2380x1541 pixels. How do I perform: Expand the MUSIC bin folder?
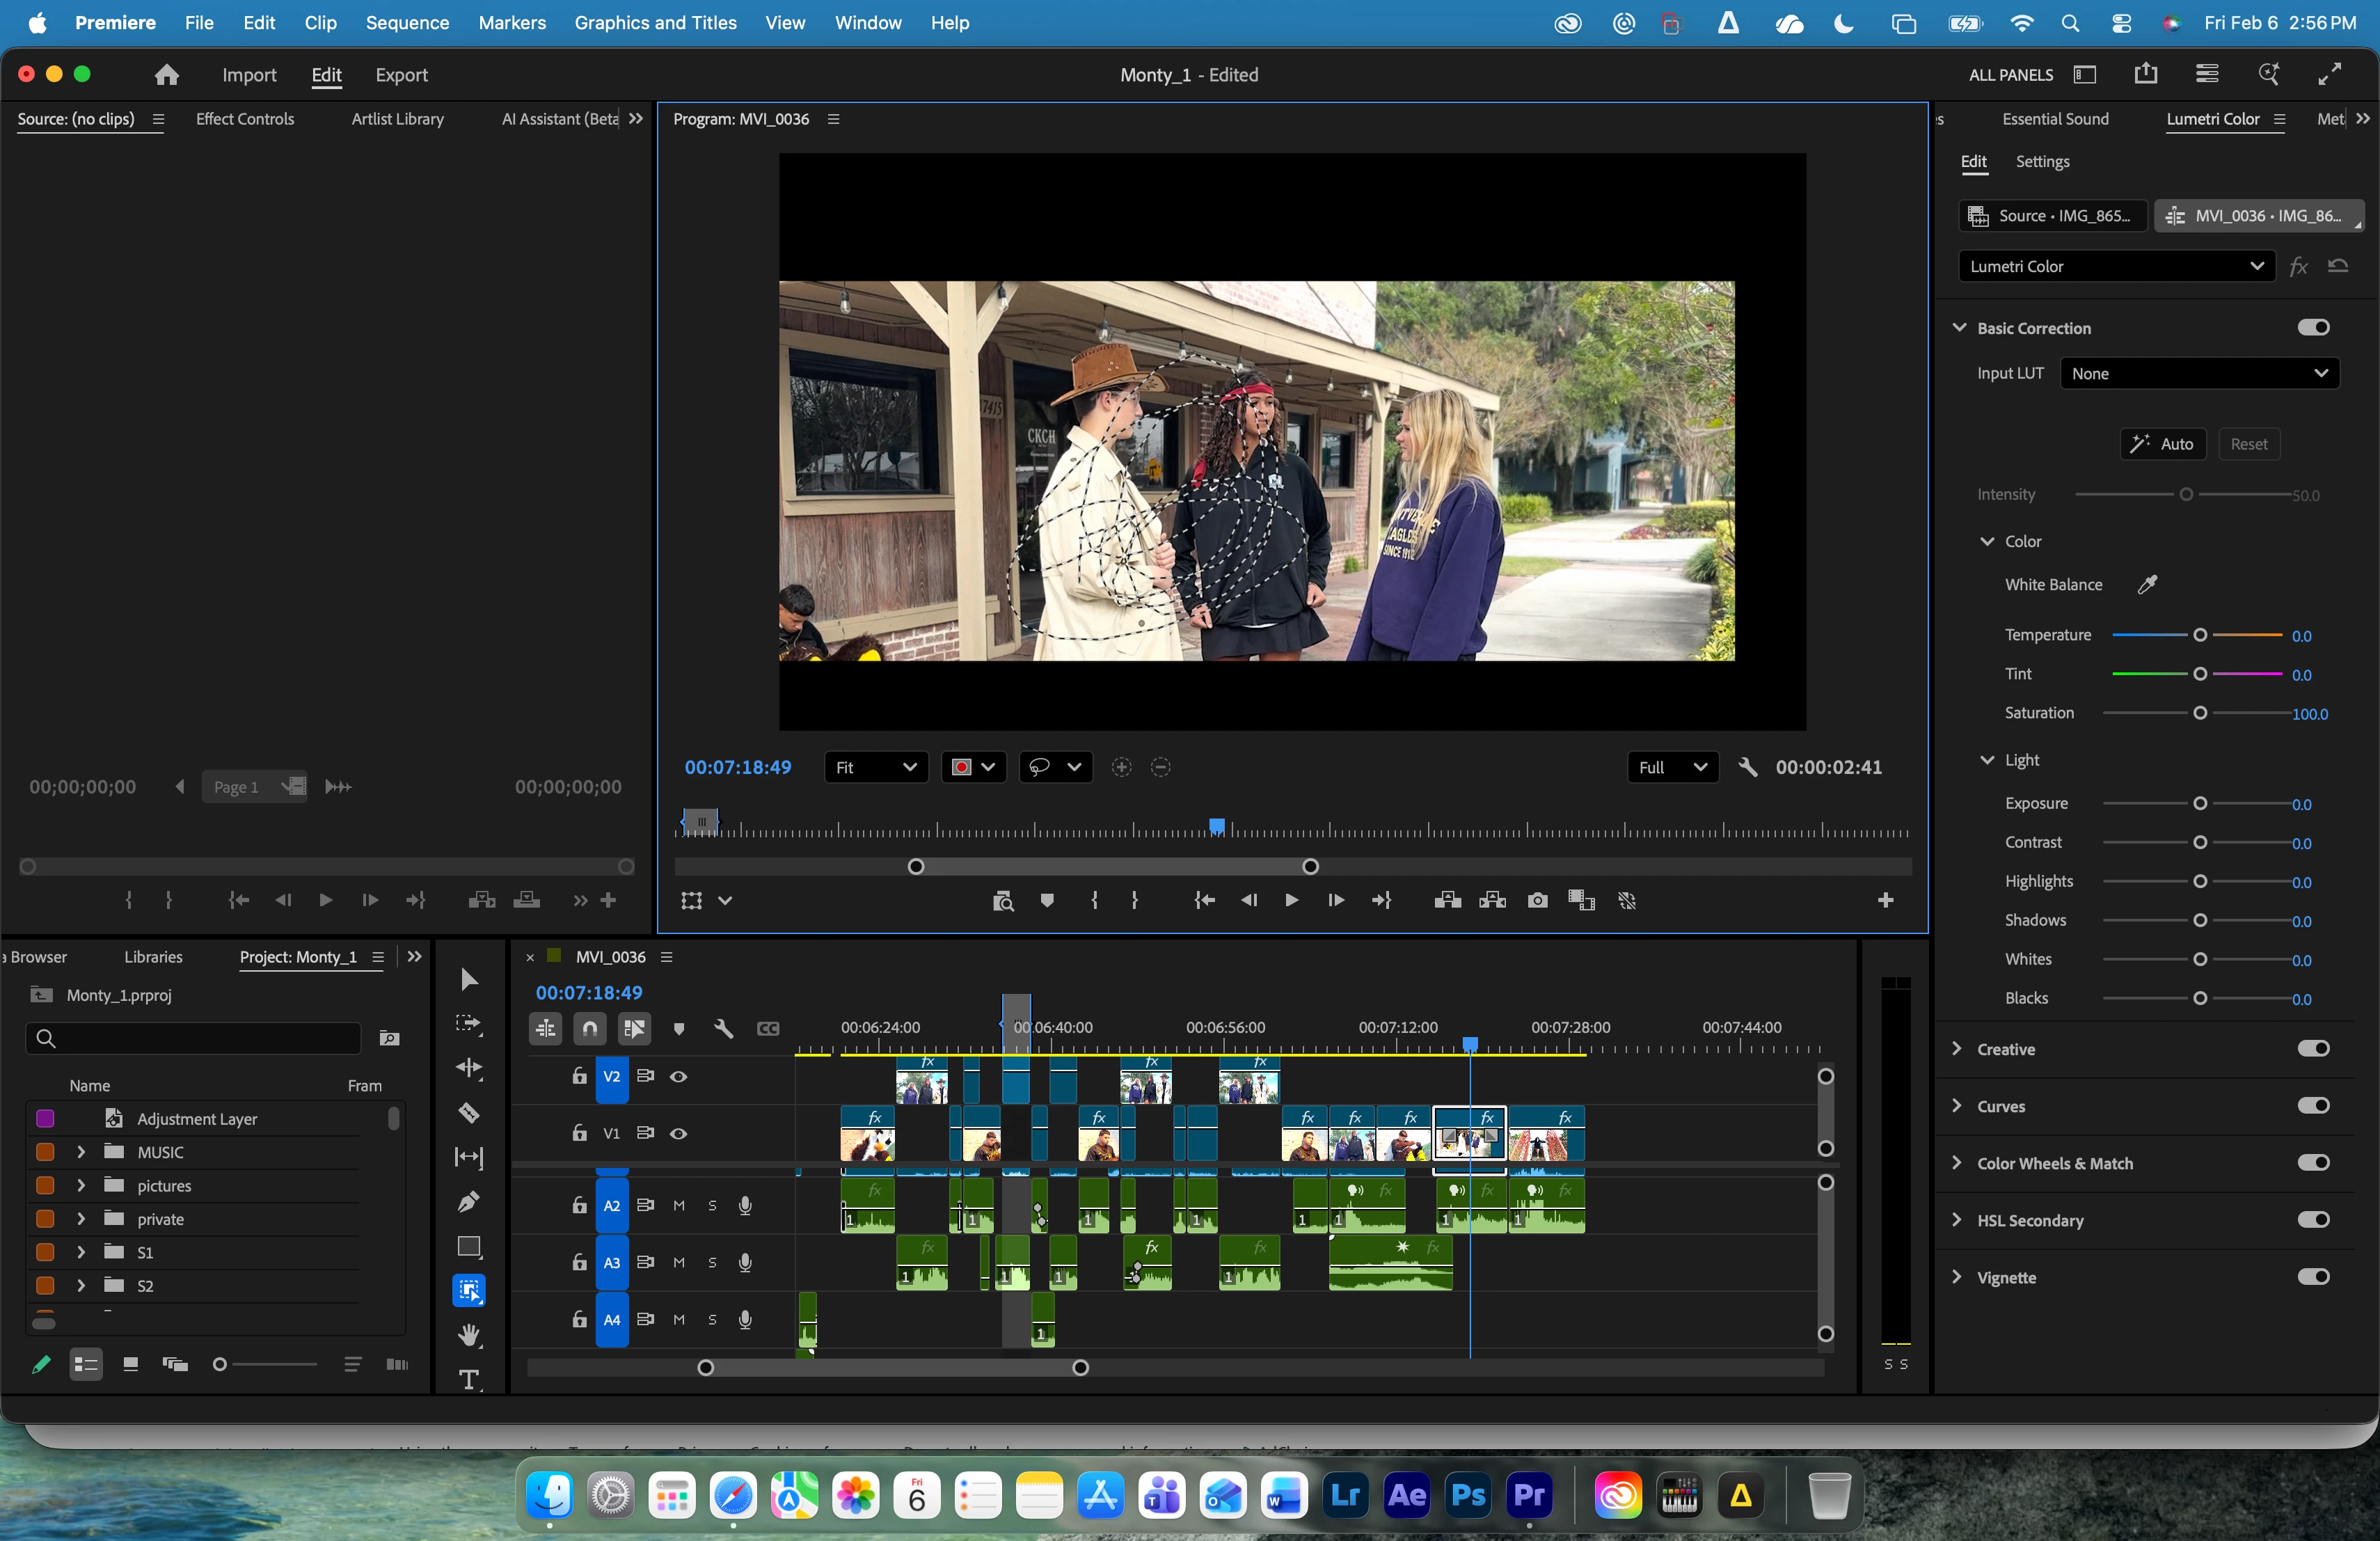[x=81, y=1152]
